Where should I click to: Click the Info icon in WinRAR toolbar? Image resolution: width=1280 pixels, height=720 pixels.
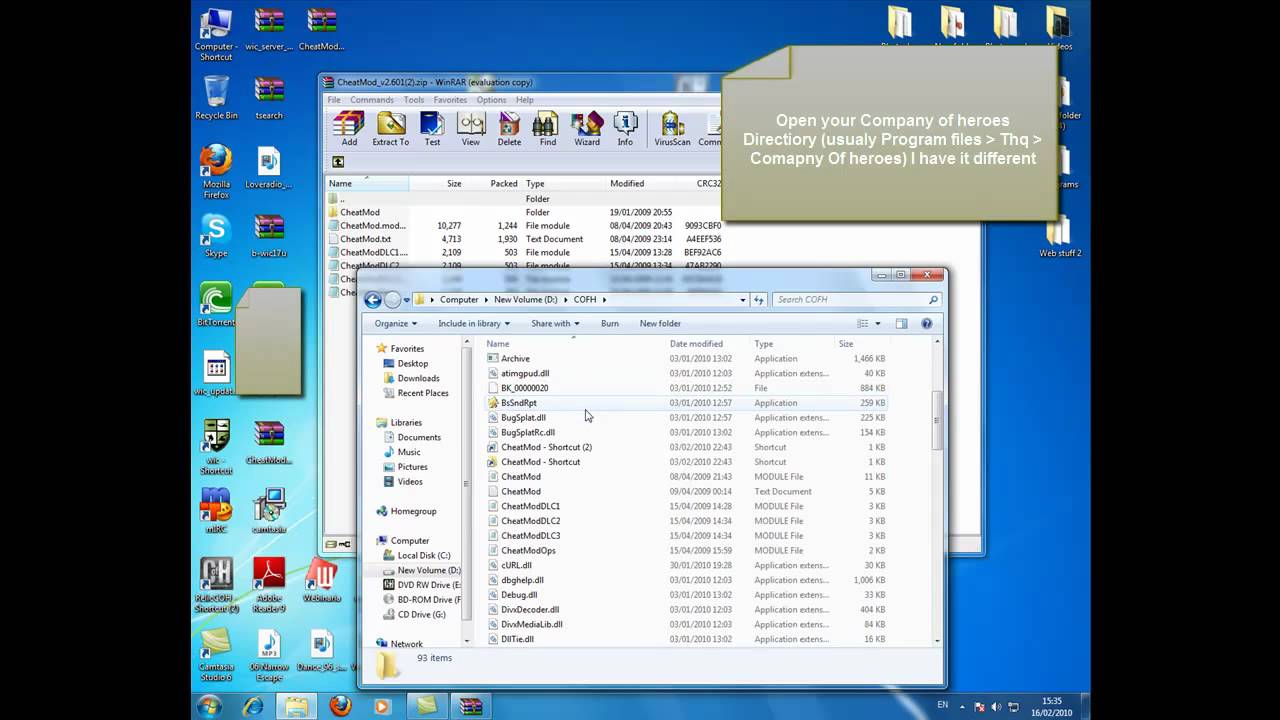click(x=625, y=129)
